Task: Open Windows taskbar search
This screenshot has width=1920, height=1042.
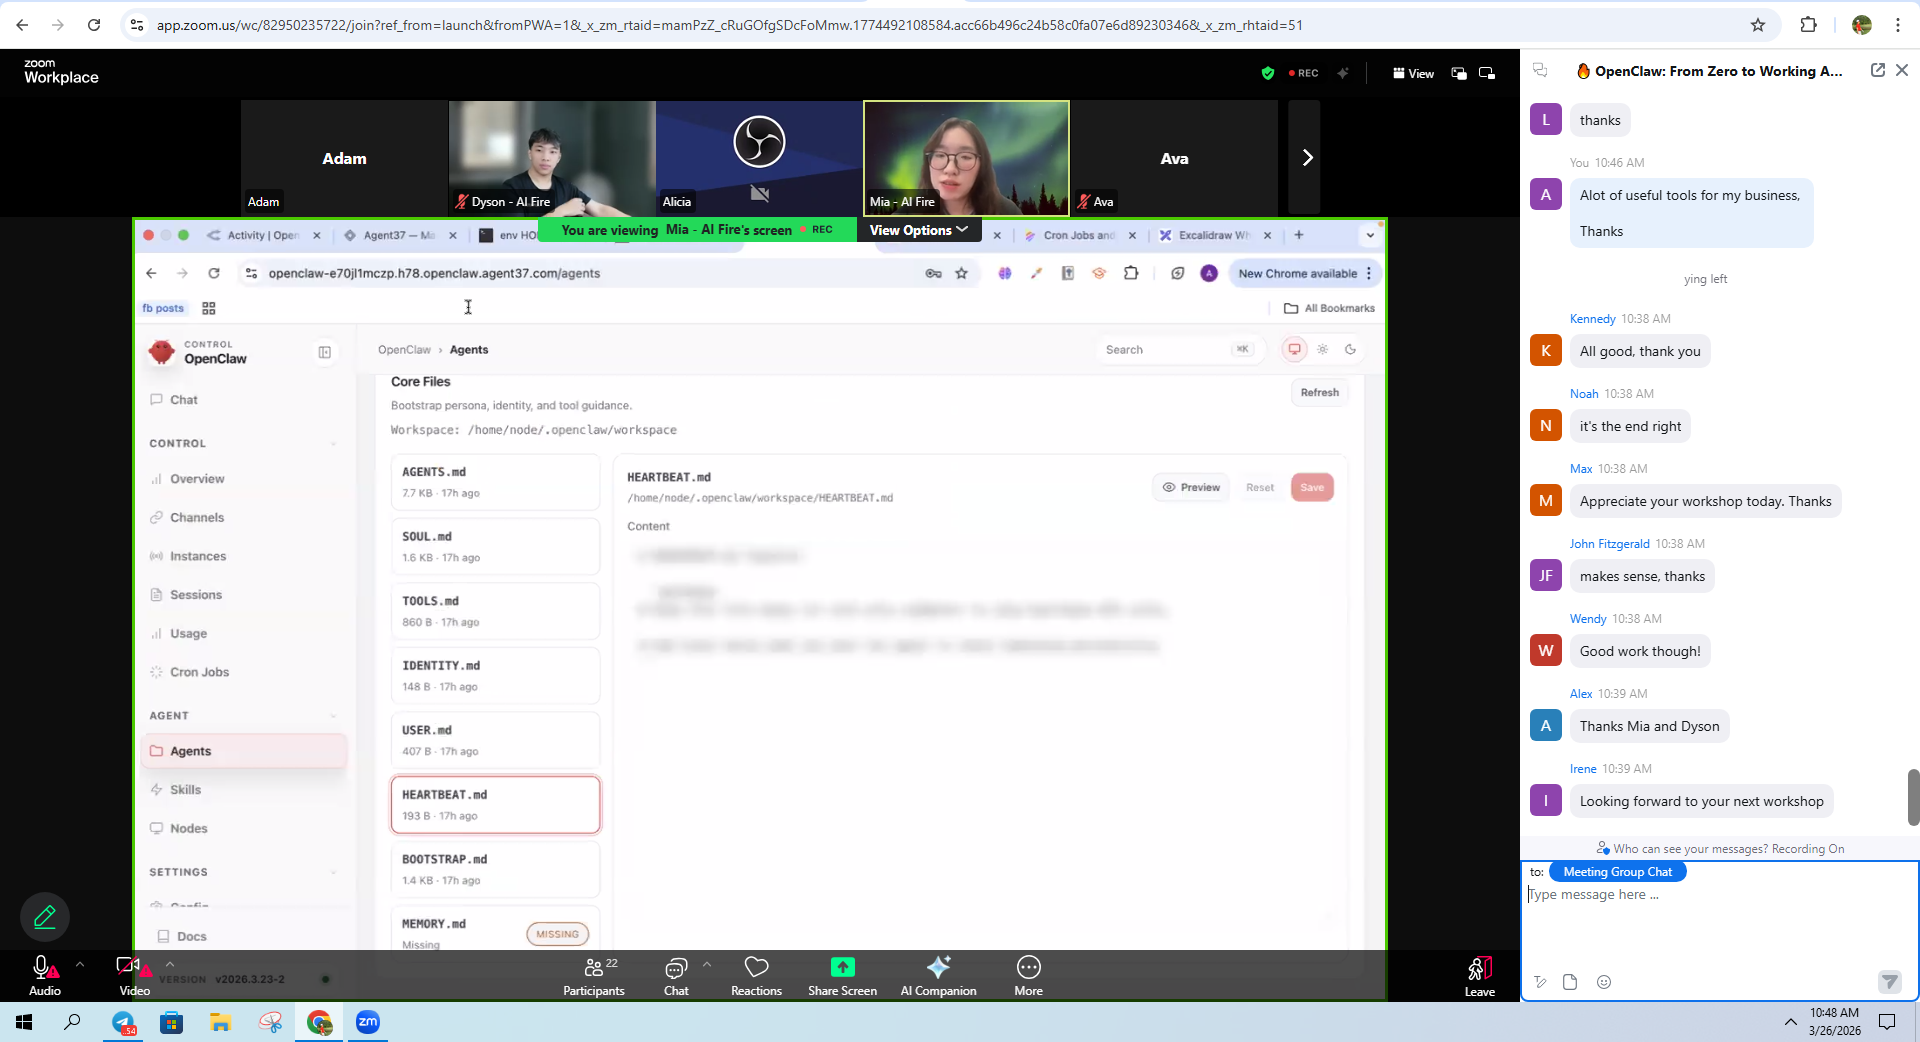Action: (72, 1022)
